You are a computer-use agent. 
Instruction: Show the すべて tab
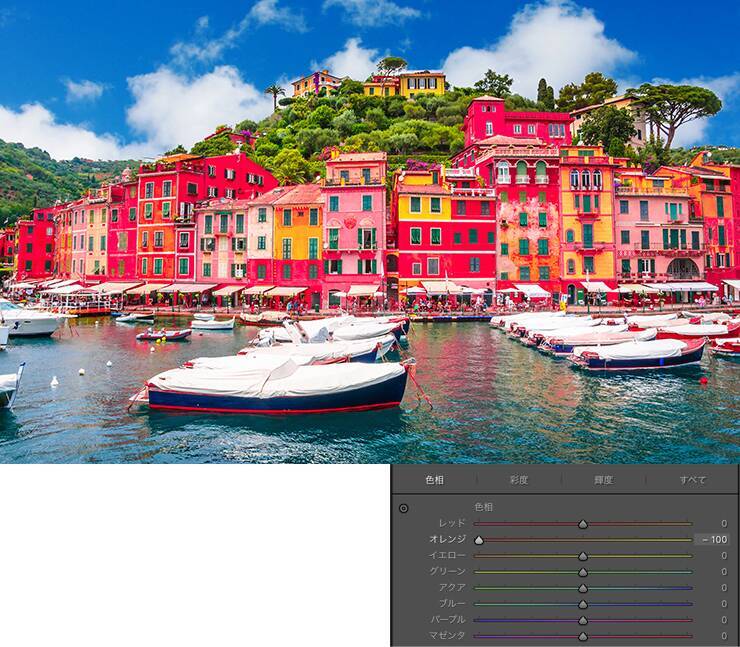coord(692,480)
